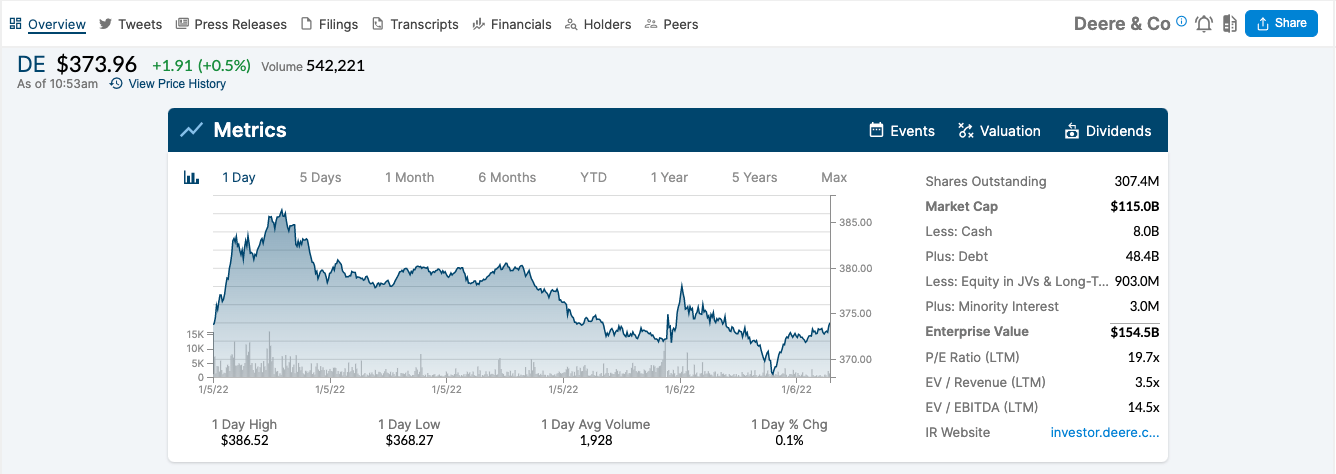Click the View Price History clock icon
The width and height of the screenshot is (1336, 474).
click(x=116, y=84)
